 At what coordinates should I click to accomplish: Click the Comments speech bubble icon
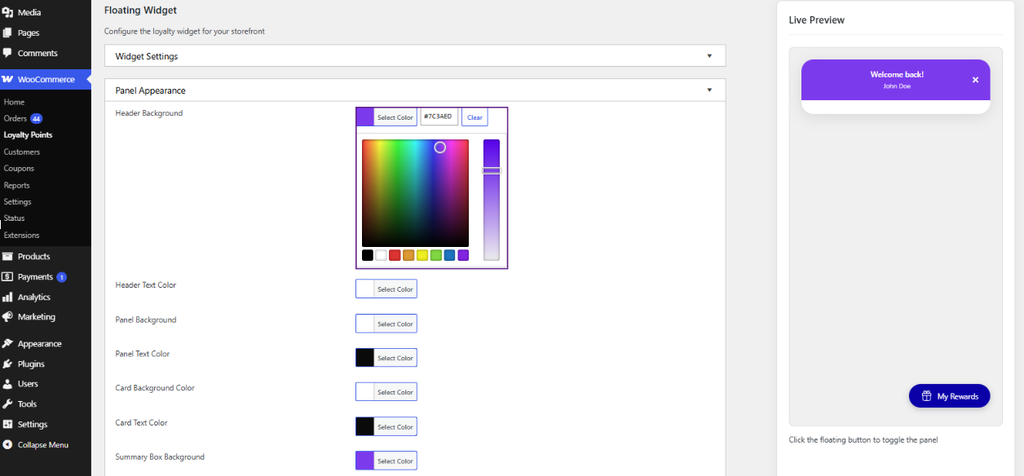pos(7,53)
